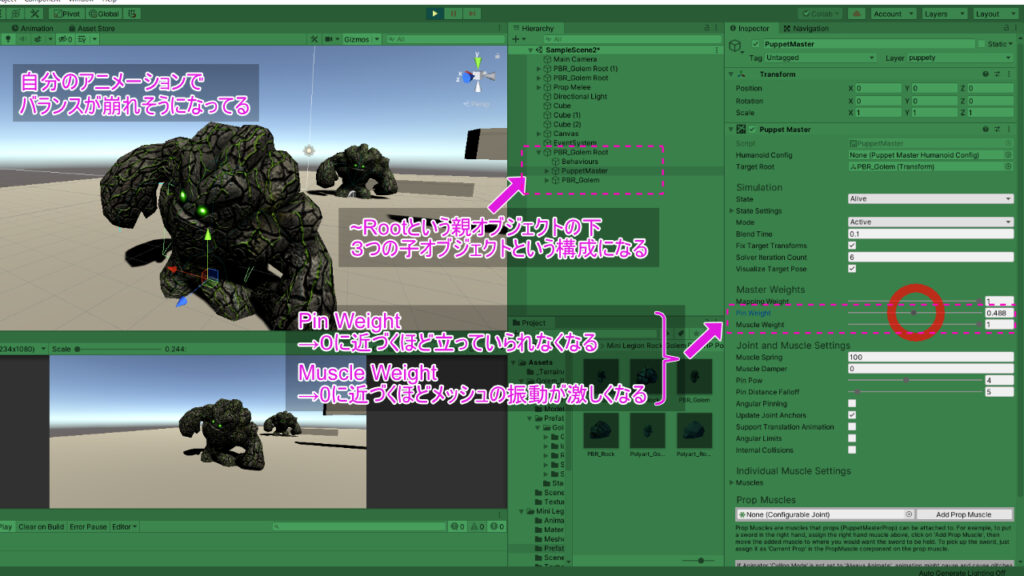Expand PuppetMaster in the Hierarchy

(x=546, y=171)
